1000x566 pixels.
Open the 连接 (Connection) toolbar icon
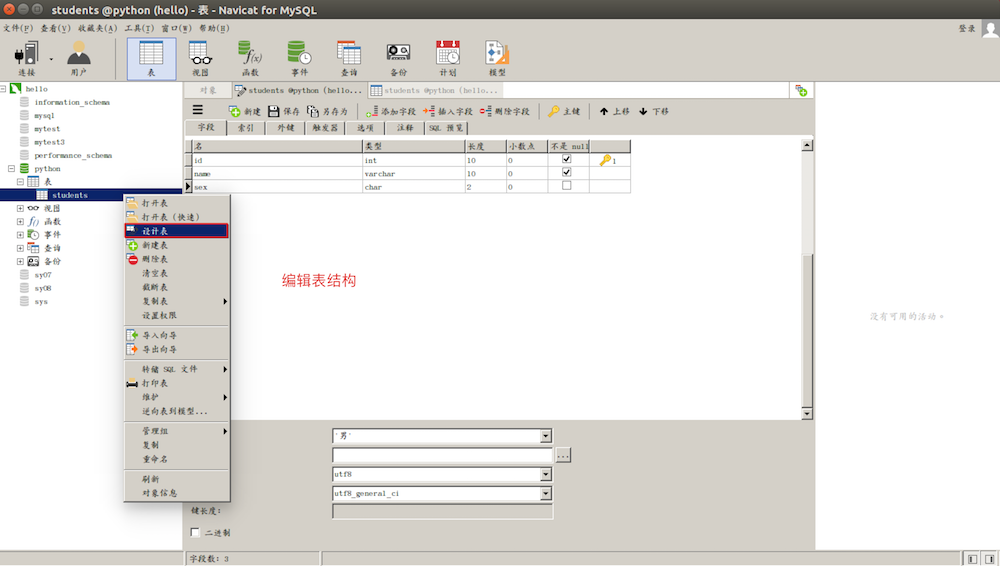click(x=26, y=58)
